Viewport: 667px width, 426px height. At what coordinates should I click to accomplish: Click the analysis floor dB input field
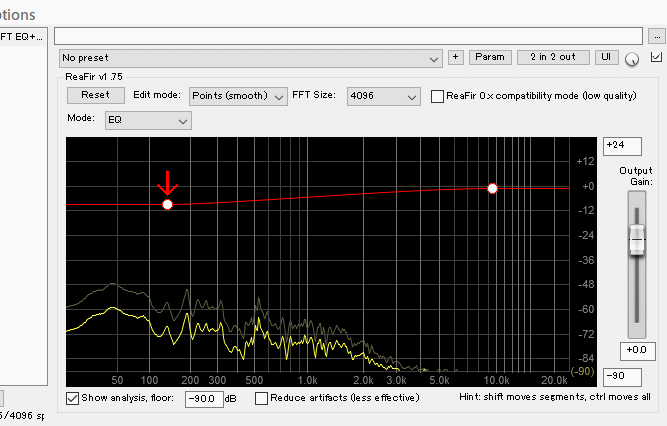click(x=204, y=399)
